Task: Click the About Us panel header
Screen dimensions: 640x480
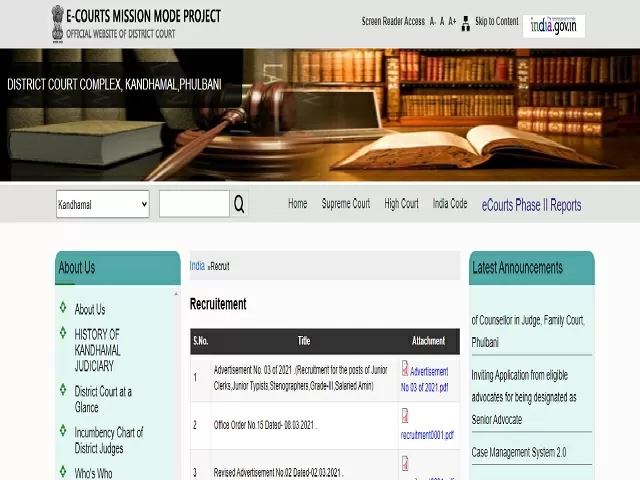Action: (x=118, y=268)
